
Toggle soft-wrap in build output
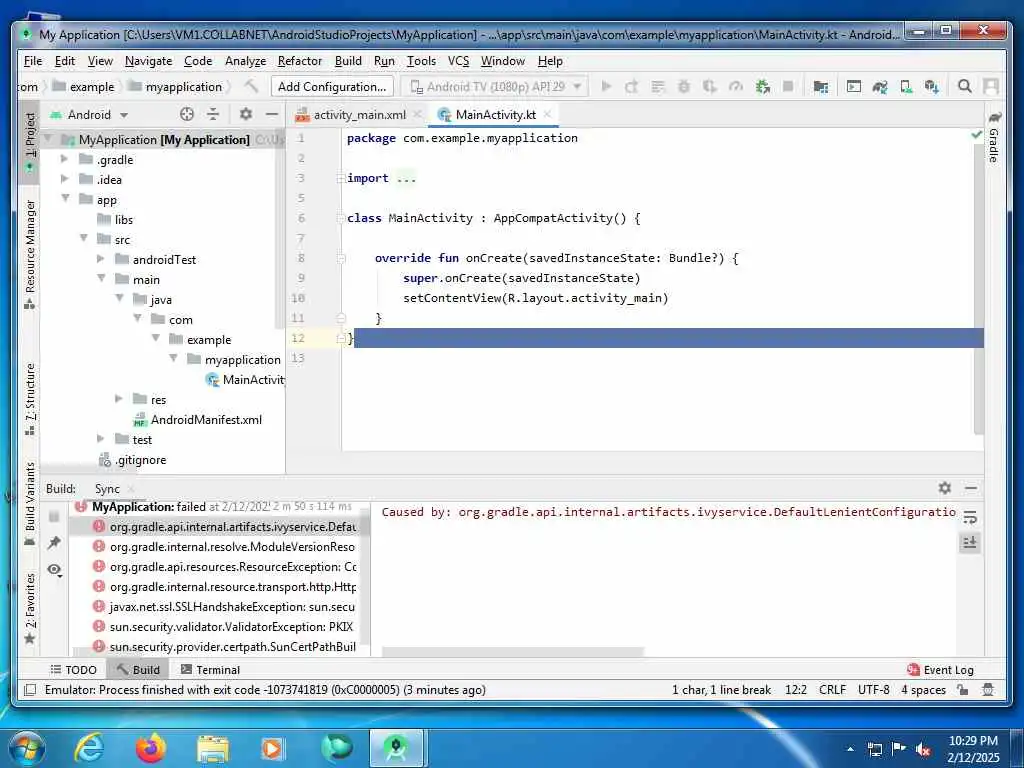(x=970, y=517)
